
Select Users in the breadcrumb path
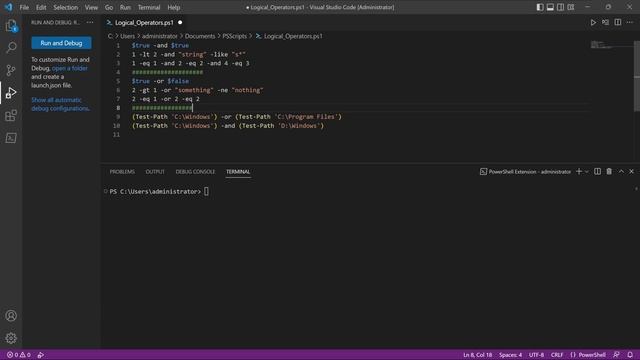point(127,36)
